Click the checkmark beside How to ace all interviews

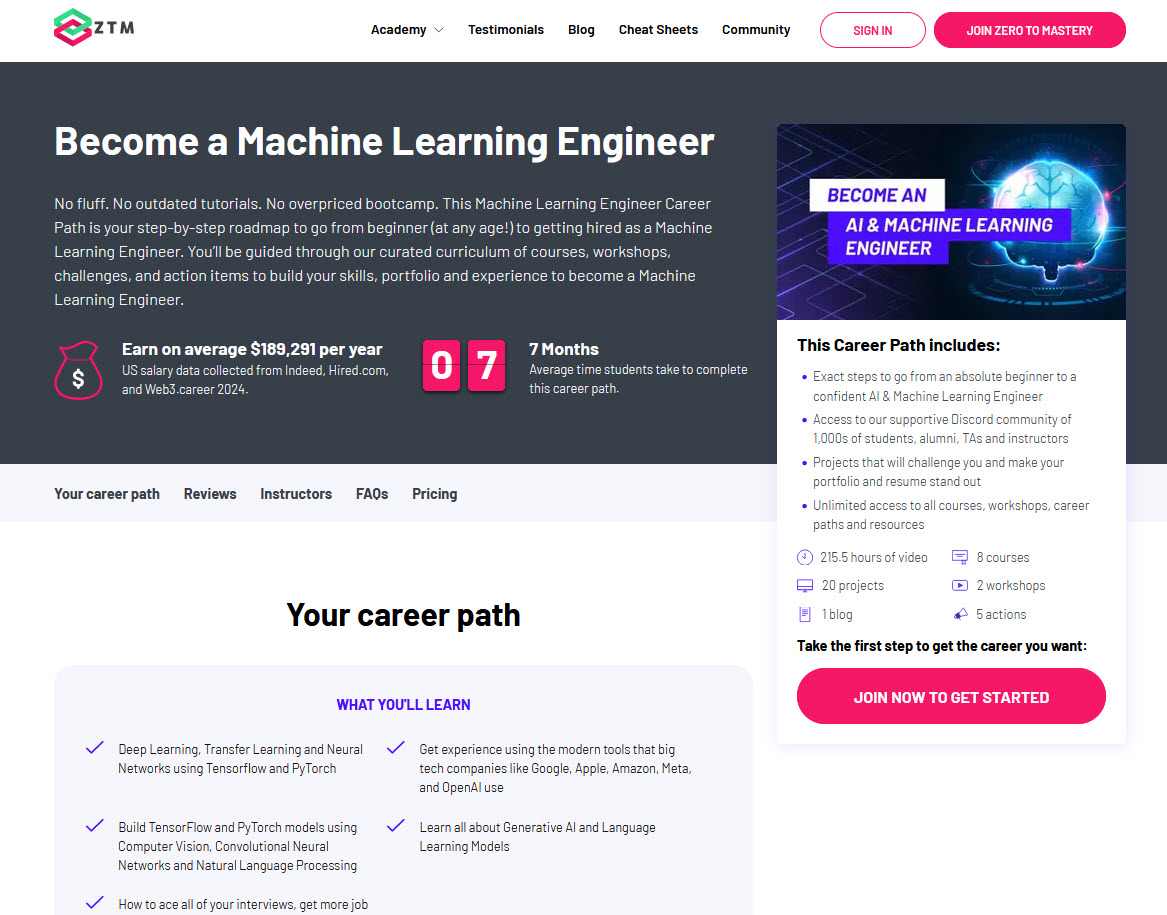pyautogui.click(x=95, y=903)
